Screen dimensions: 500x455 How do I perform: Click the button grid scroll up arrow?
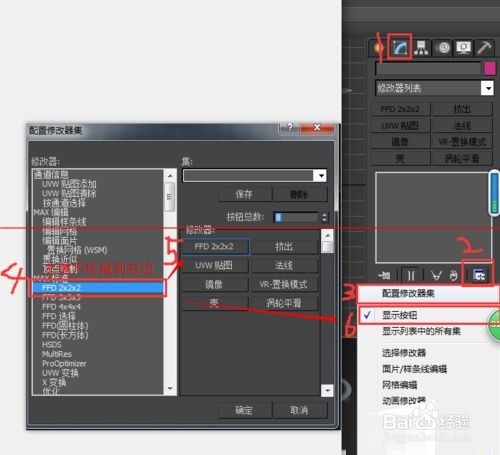pyautogui.click(x=327, y=236)
